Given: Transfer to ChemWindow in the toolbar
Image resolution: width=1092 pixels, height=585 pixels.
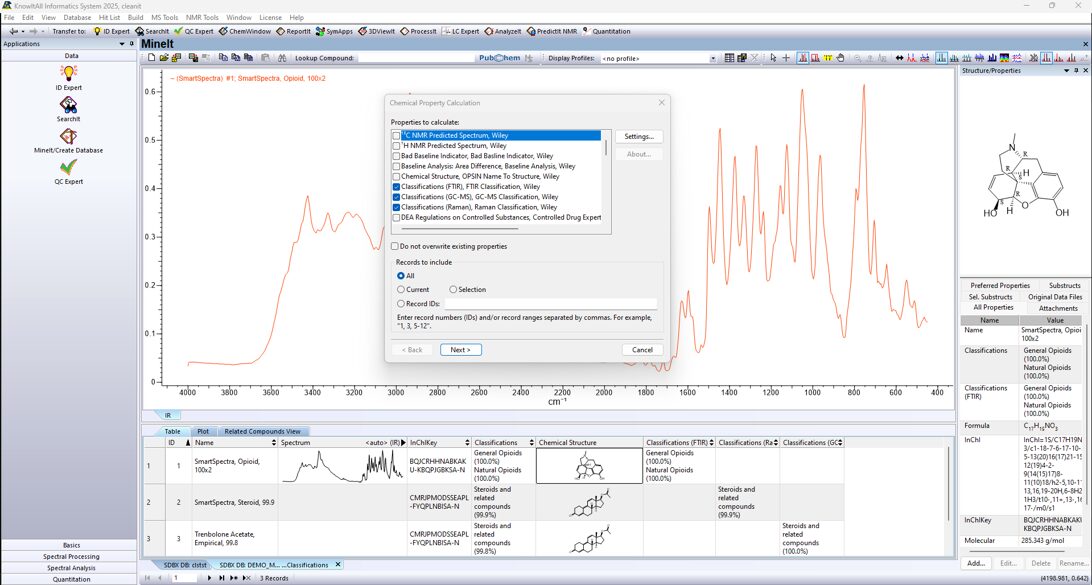Looking at the screenshot, I should tap(244, 31).
